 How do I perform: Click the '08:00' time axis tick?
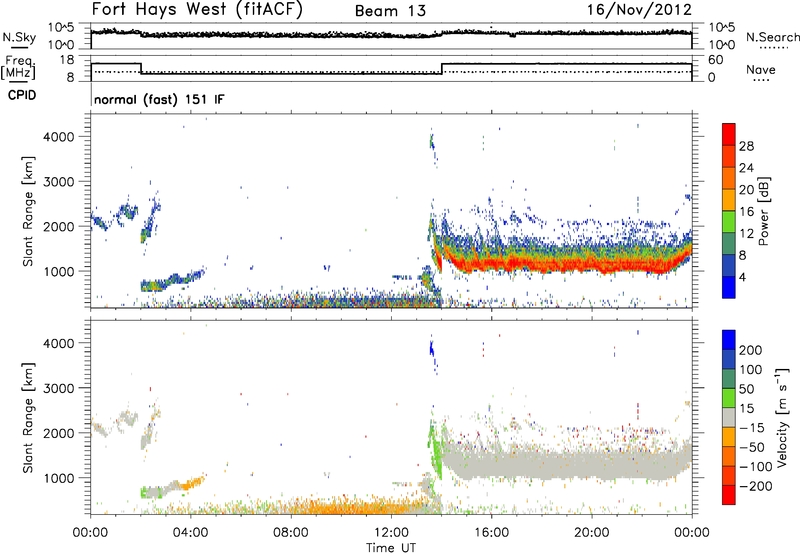coord(291,533)
